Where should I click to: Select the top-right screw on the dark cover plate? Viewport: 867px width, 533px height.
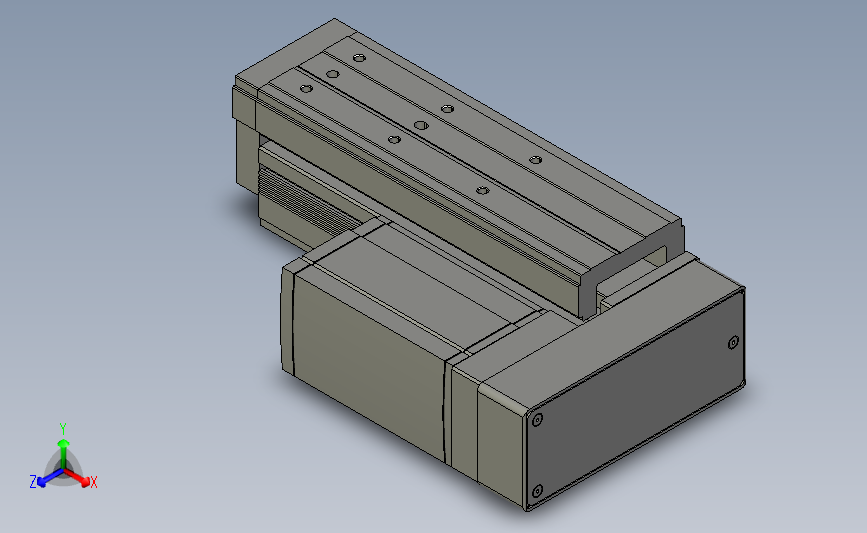(733, 343)
